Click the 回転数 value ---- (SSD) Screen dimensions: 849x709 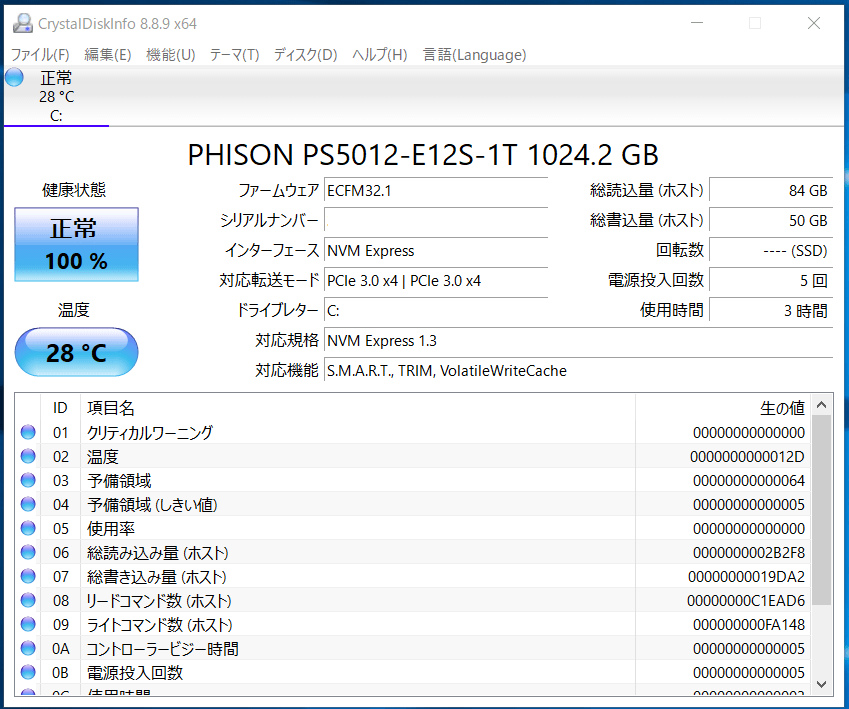(770, 251)
